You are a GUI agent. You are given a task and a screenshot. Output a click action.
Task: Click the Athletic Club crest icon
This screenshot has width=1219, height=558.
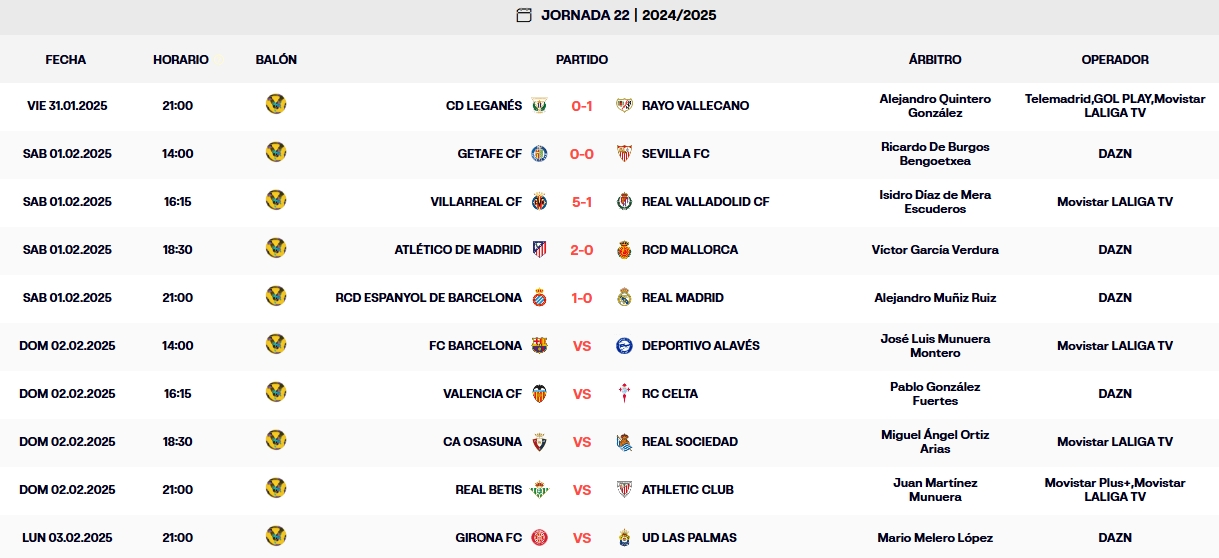(625, 489)
